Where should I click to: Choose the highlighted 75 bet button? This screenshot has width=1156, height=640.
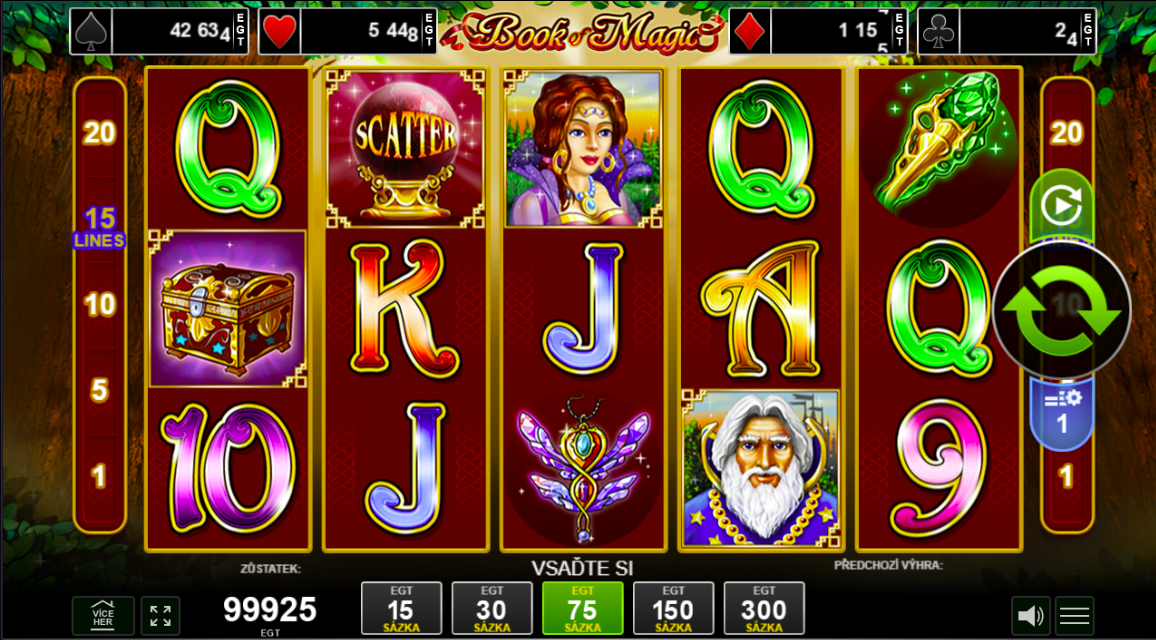(582, 608)
